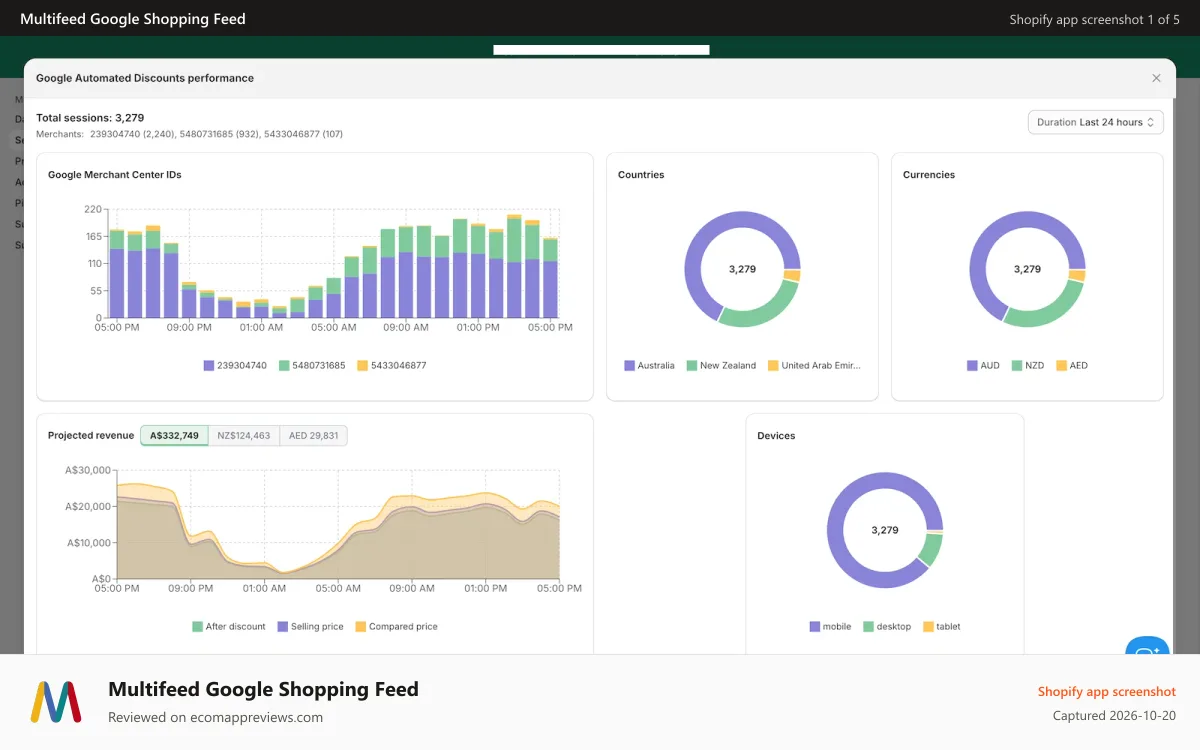Click the Multifeed app logo icon
1200x750 pixels.
[x=56, y=702]
